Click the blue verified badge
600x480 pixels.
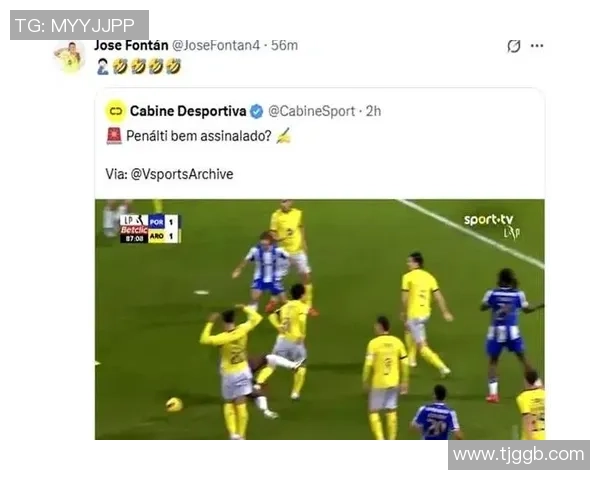coord(256,111)
